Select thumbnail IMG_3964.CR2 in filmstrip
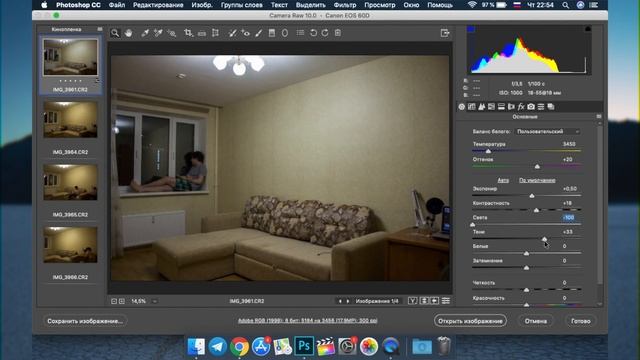Screen dimensions: 640x360 (70, 120)
